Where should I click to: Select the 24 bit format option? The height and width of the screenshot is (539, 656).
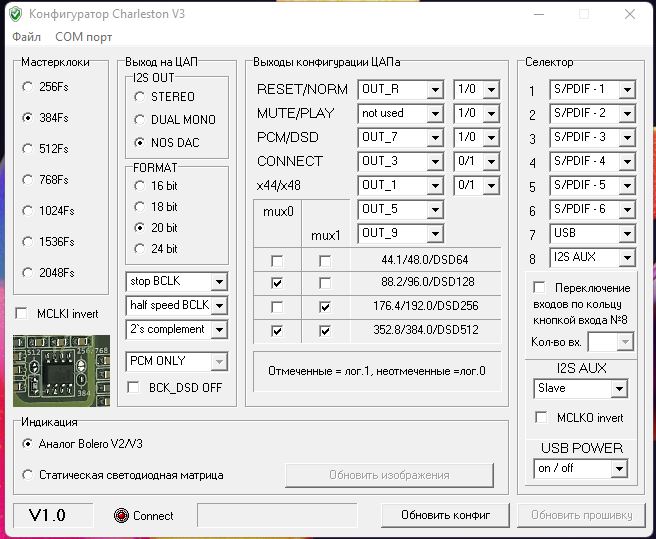click(x=140, y=249)
